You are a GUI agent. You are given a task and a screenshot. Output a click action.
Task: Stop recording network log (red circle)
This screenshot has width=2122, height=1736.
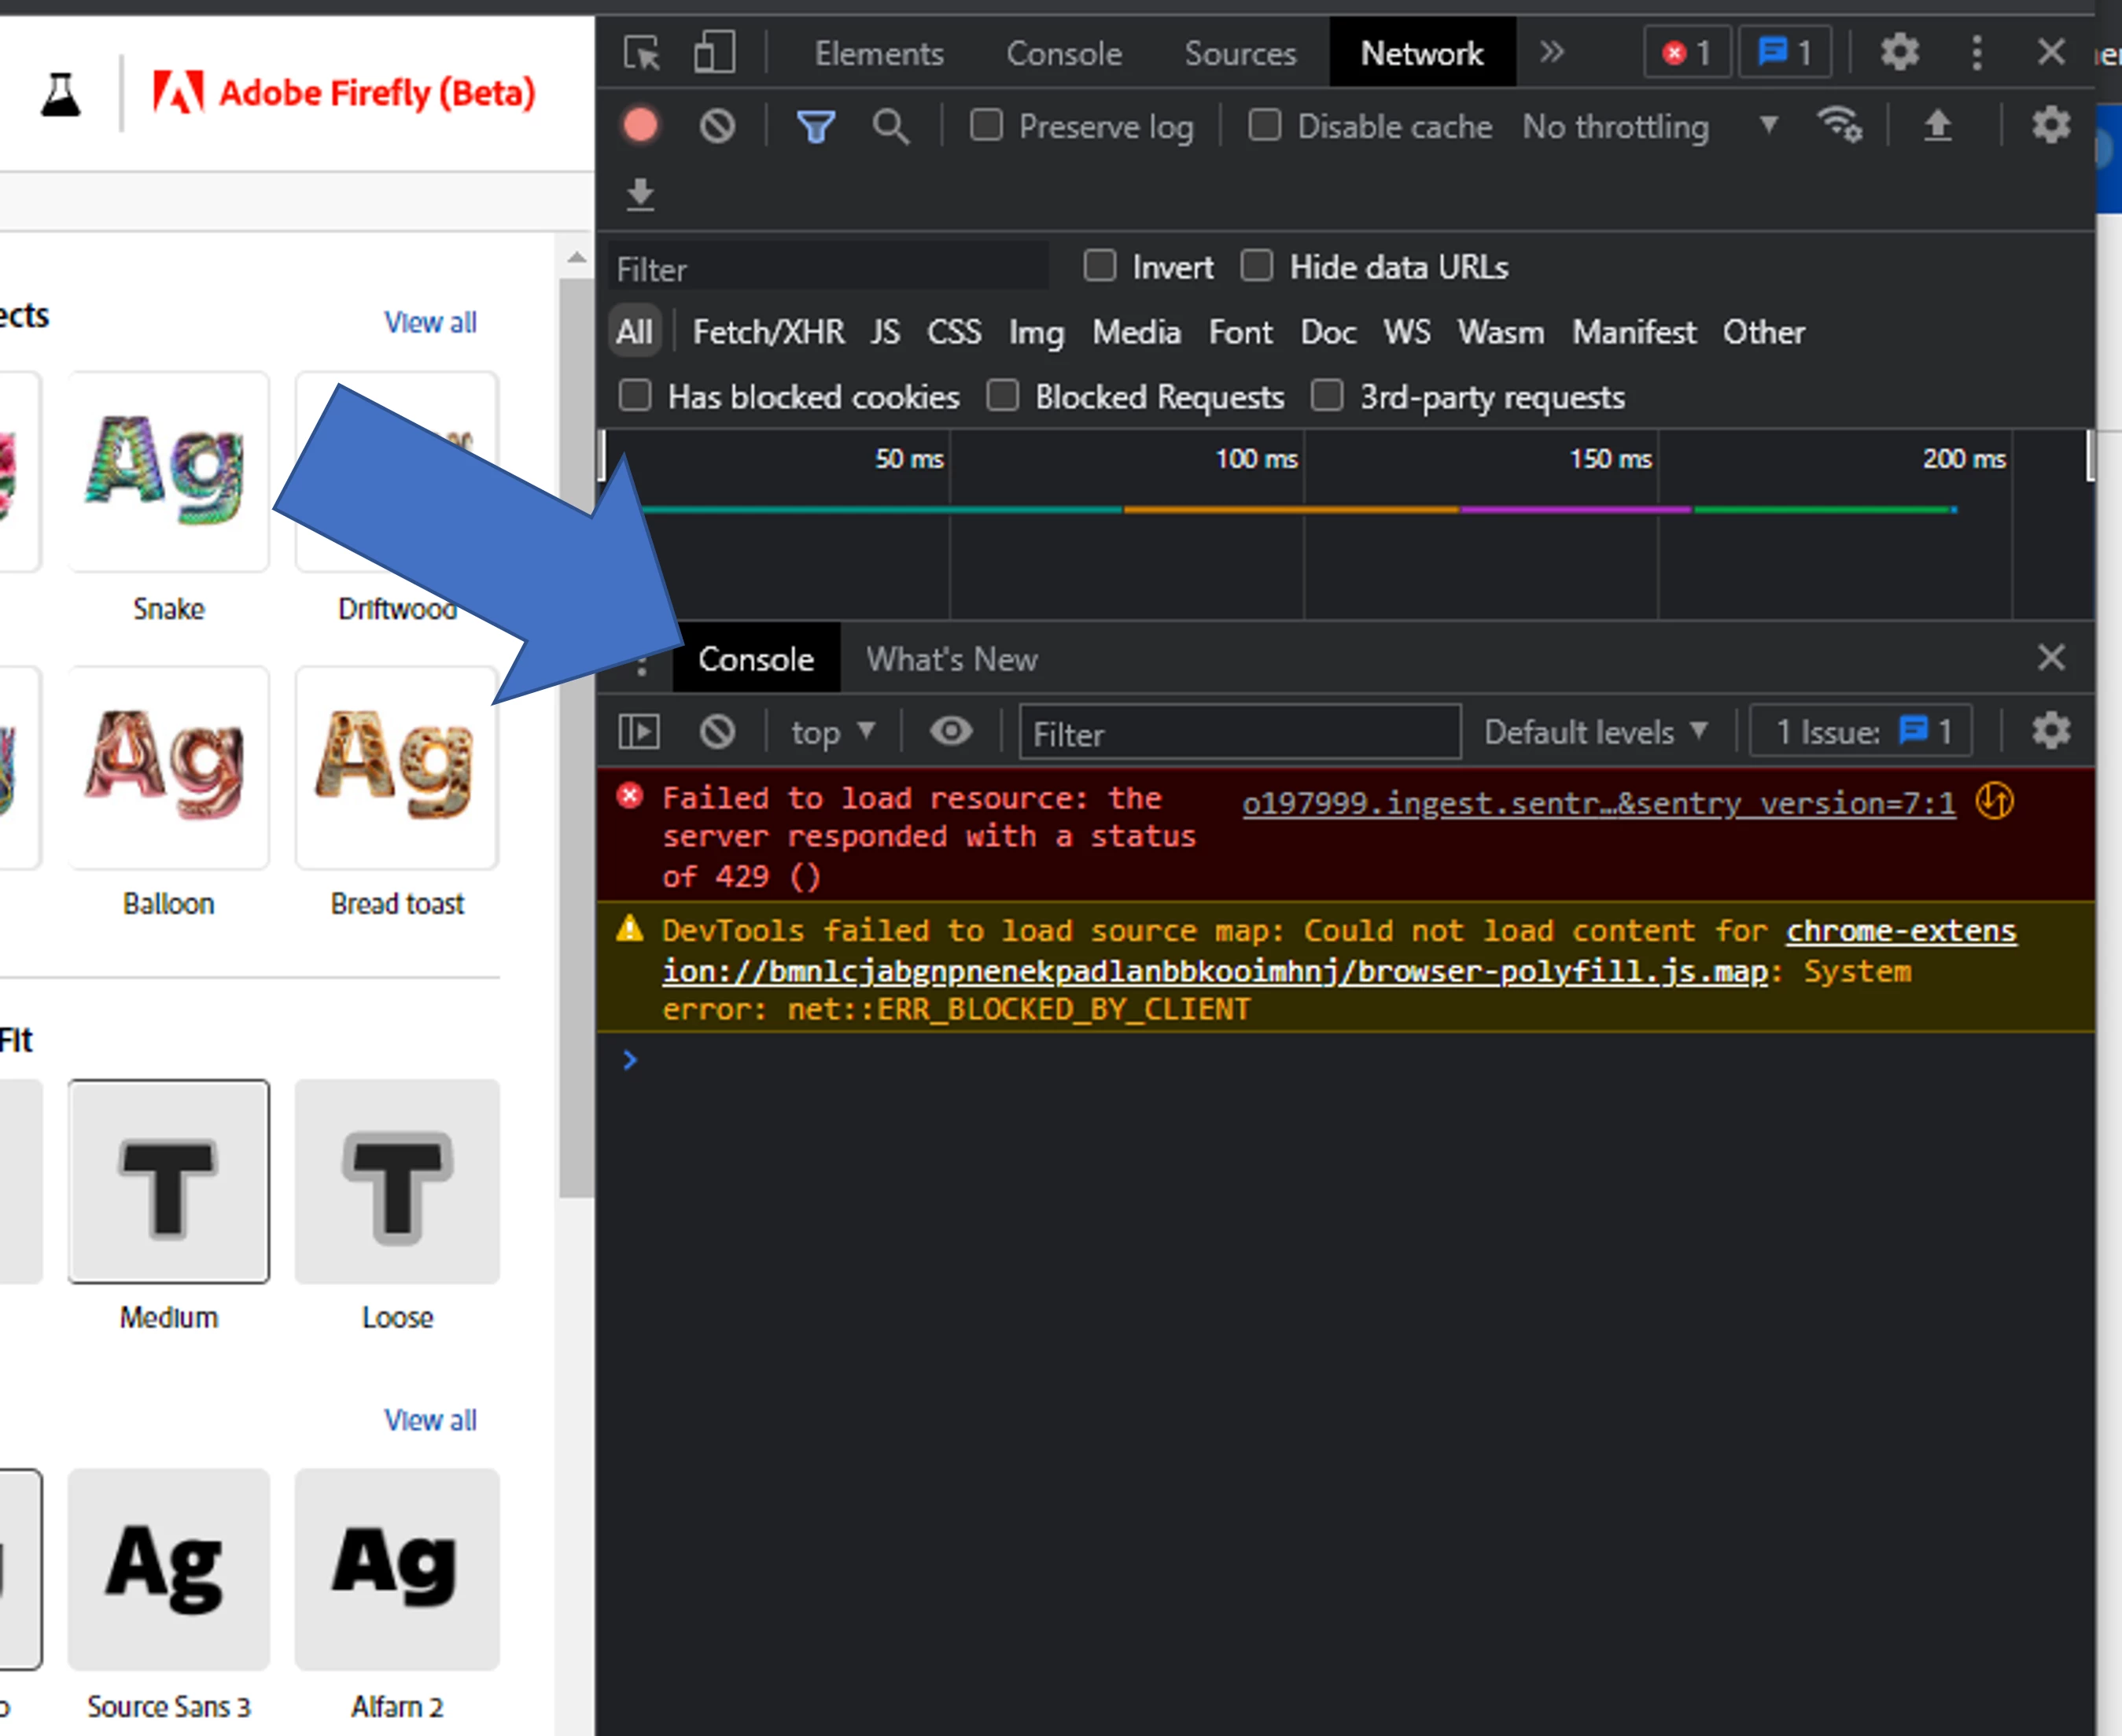click(x=641, y=126)
